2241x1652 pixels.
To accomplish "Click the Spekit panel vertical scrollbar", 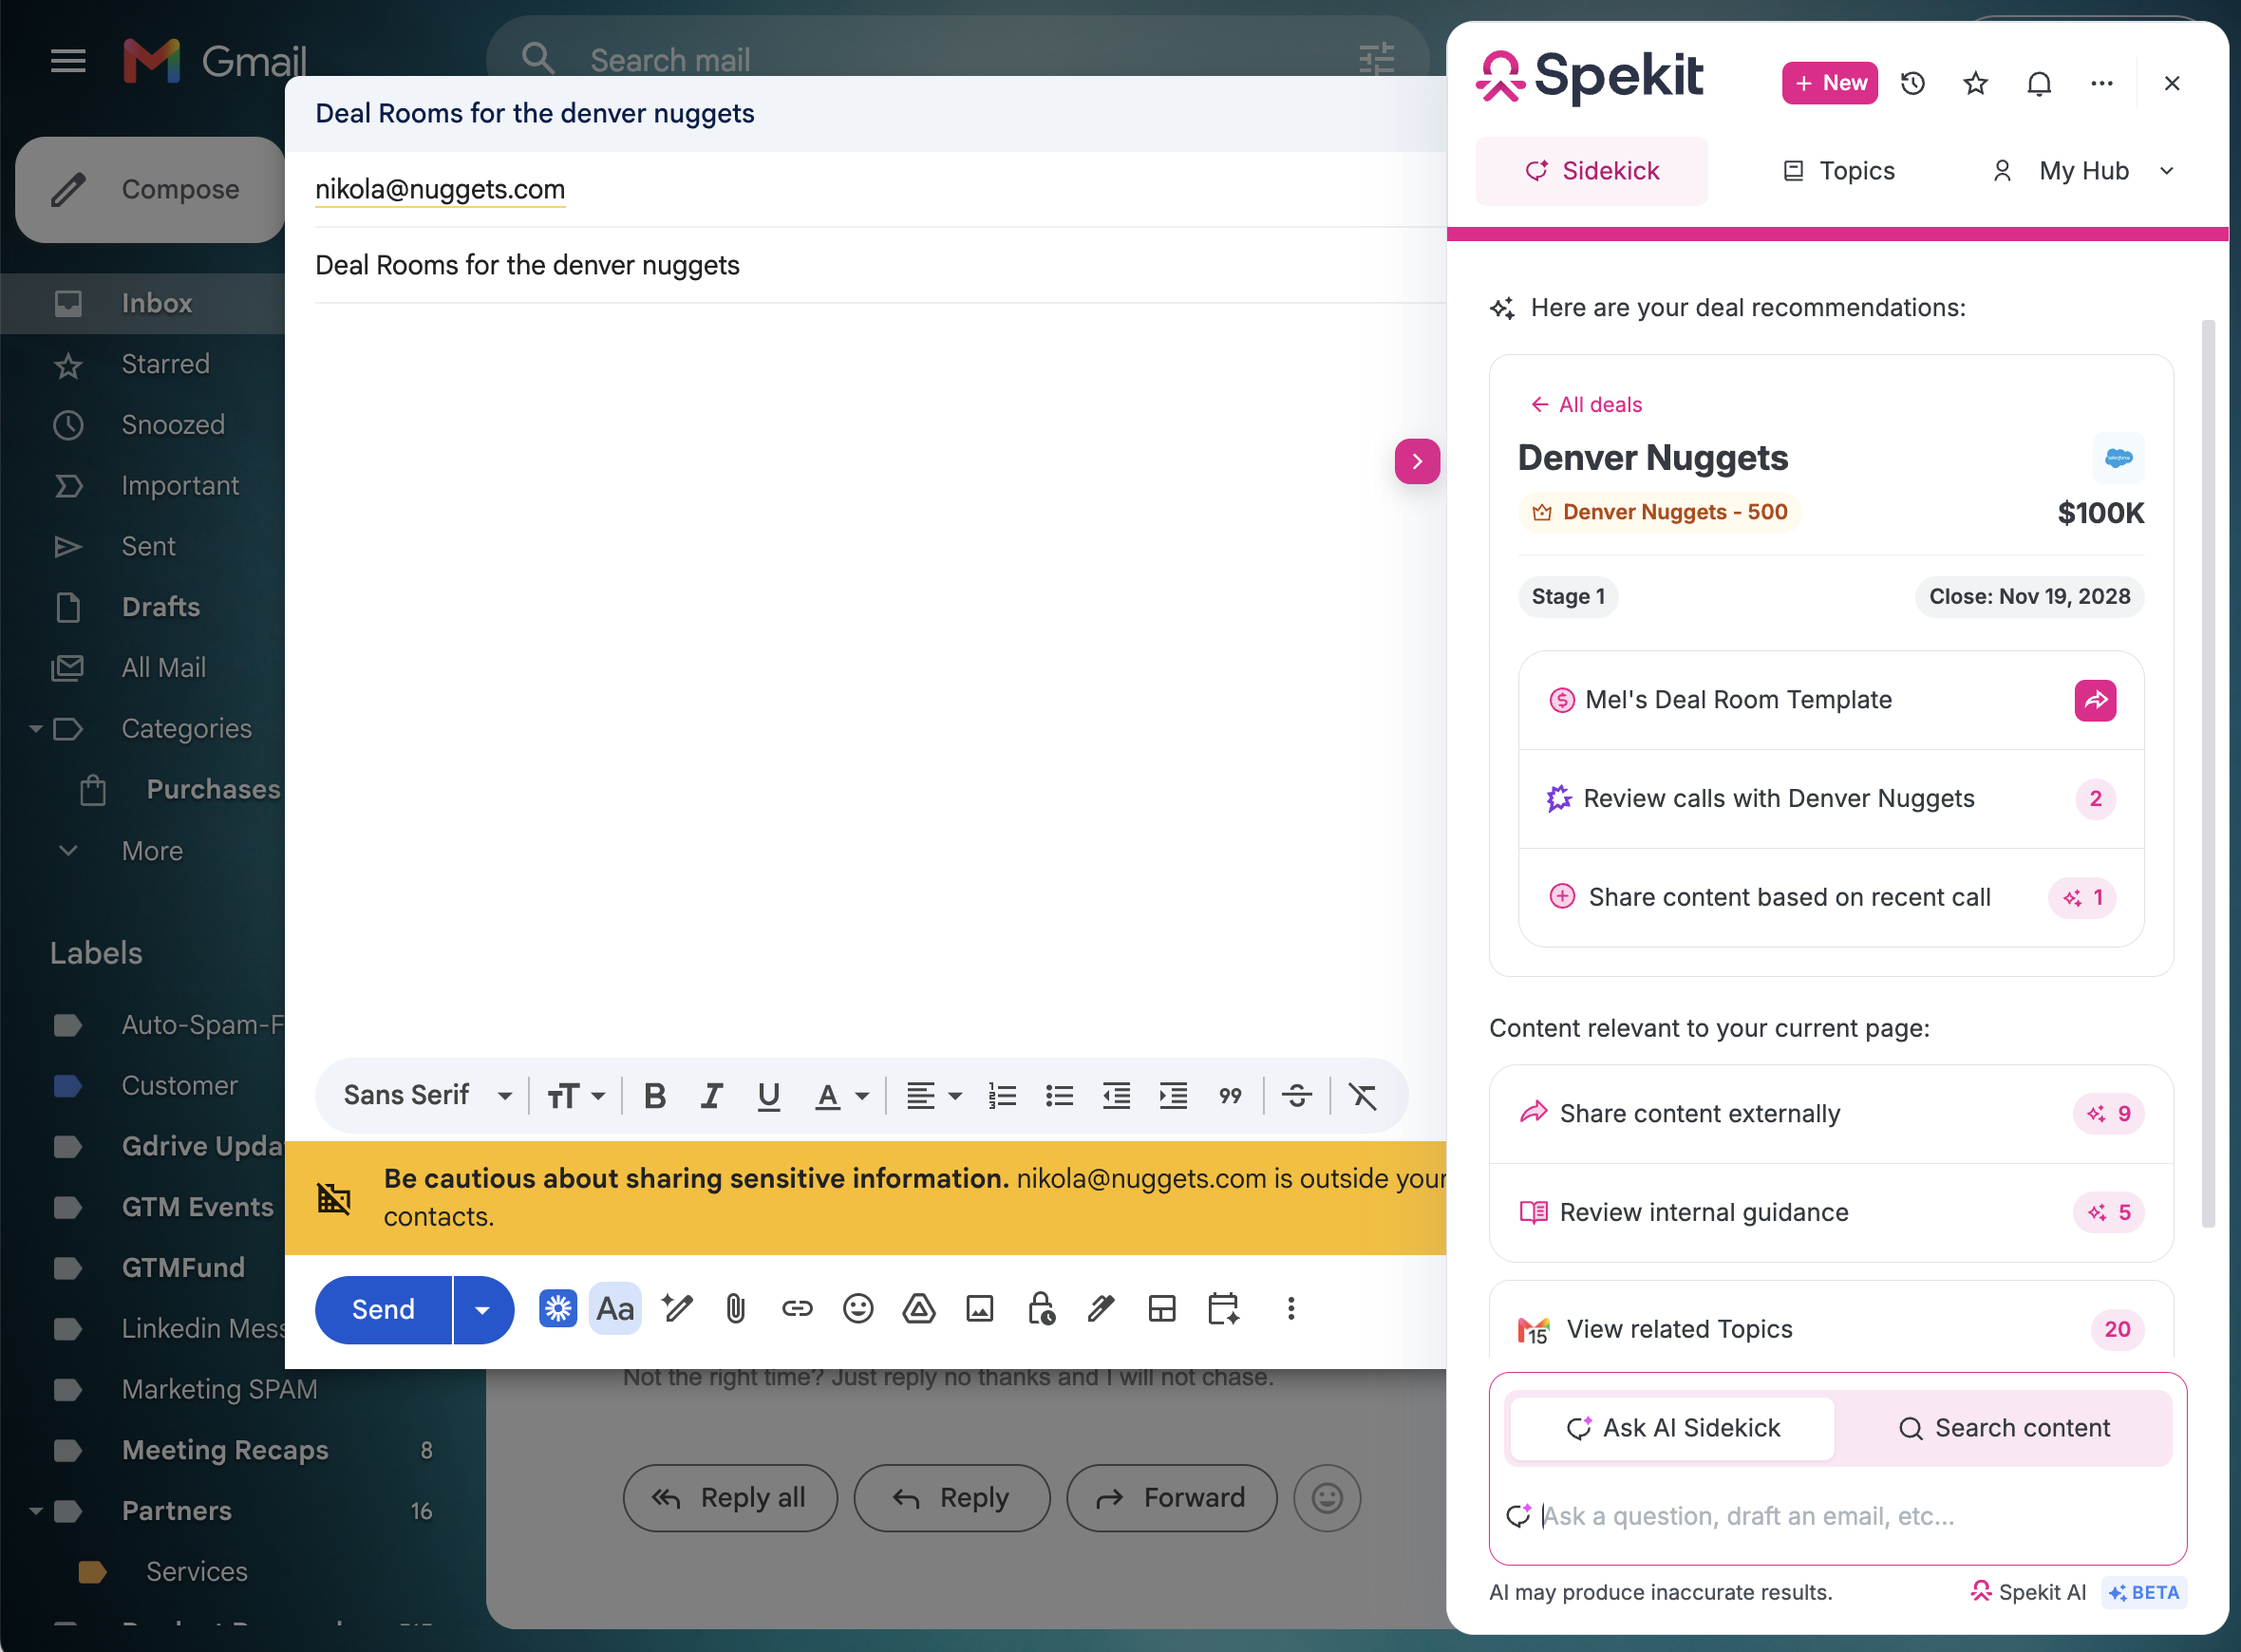I will (x=2208, y=773).
